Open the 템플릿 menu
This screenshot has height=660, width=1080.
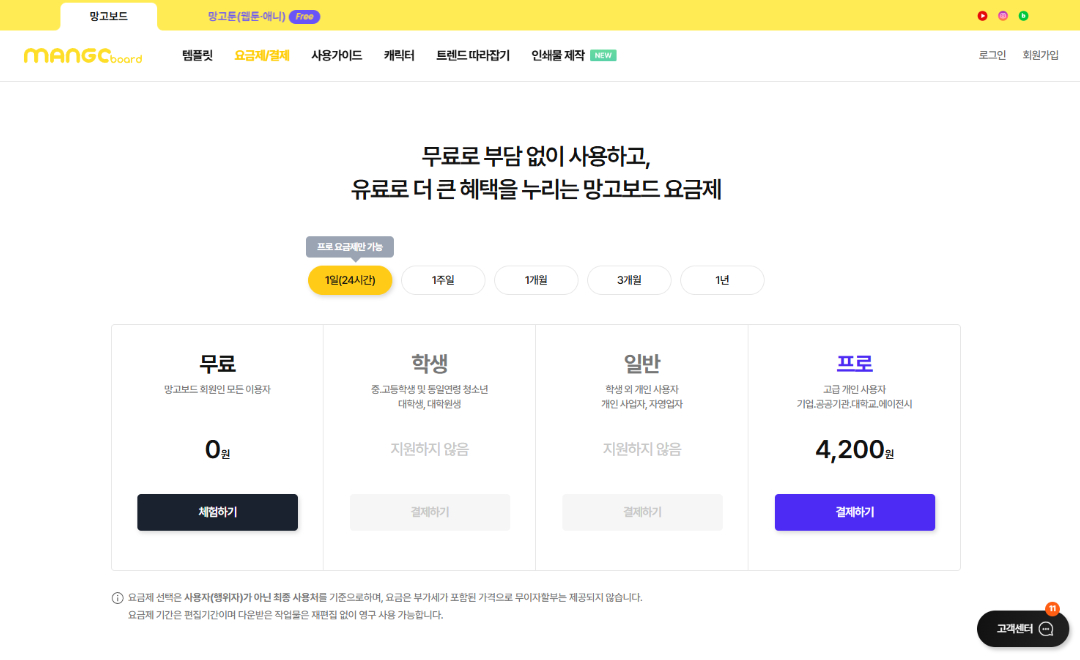click(x=197, y=56)
